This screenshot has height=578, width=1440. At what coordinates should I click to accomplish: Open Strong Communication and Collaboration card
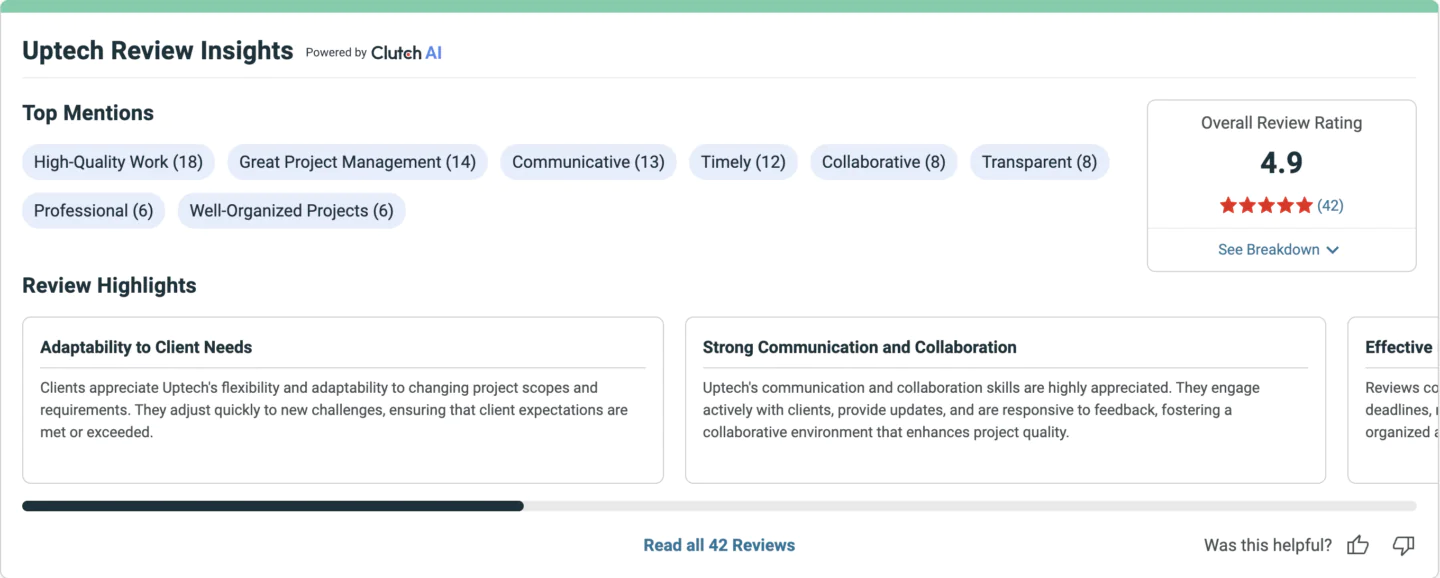pyautogui.click(x=1005, y=400)
